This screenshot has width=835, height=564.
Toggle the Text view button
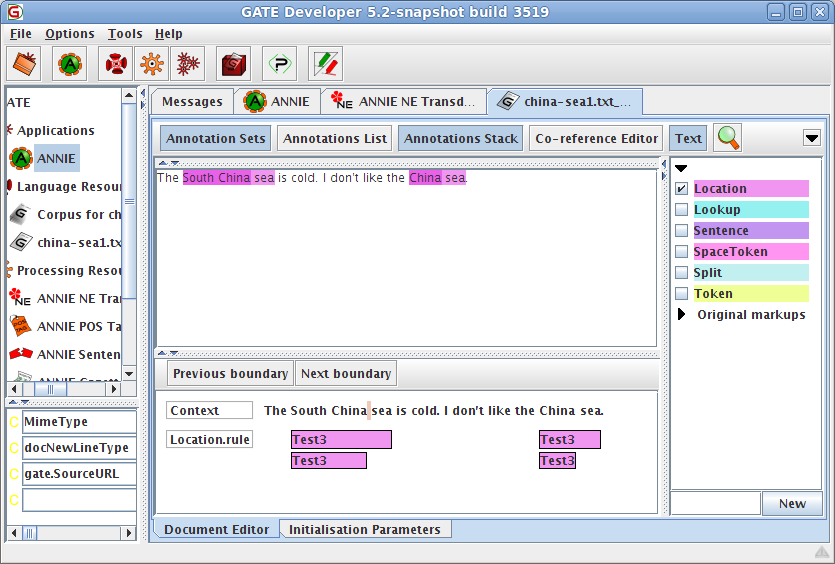coord(688,138)
